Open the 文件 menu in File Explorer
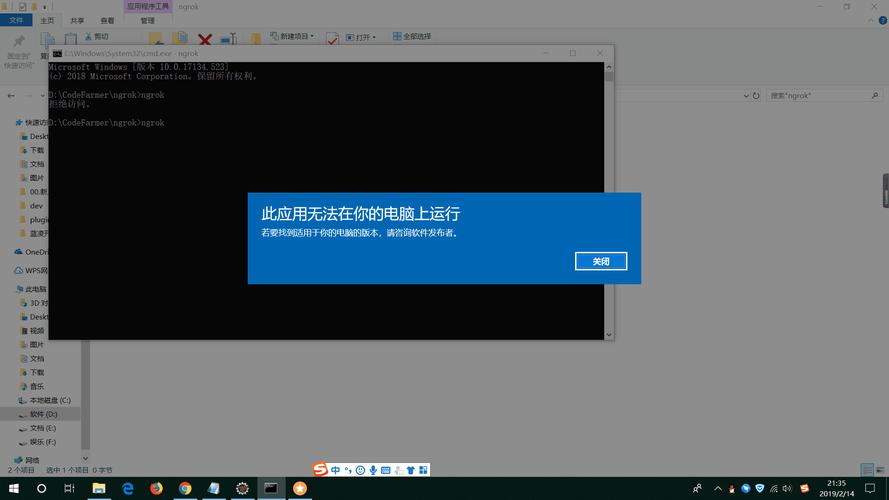 16,20
